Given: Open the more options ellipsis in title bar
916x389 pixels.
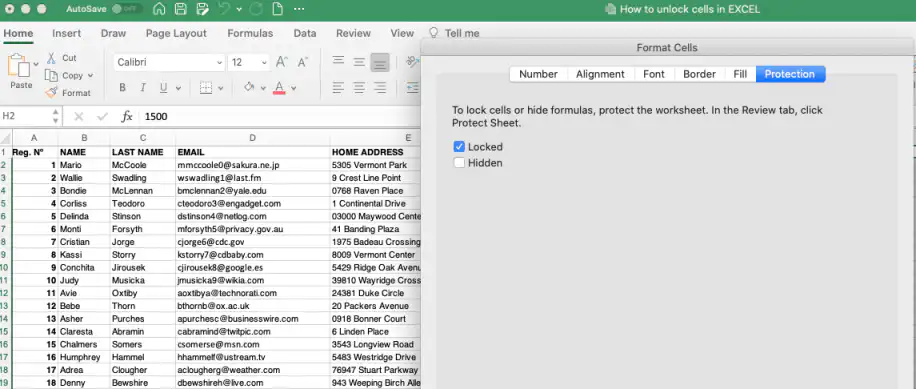Looking at the screenshot, I should tap(299, 9).
